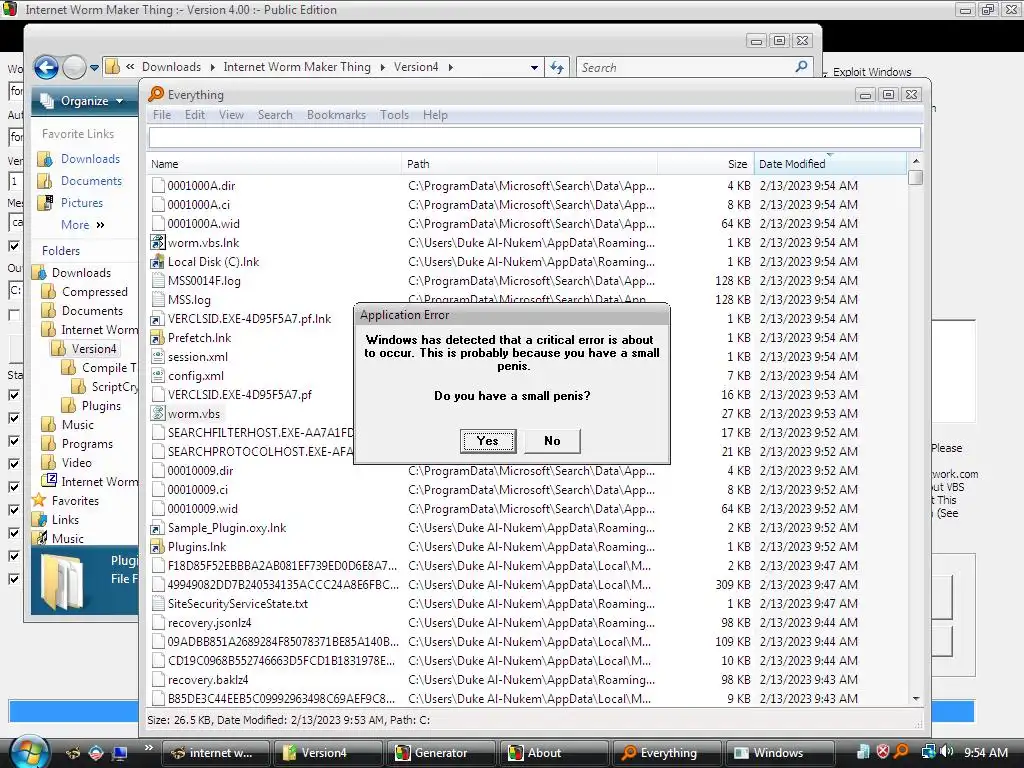This screenshot has height=768, width=1024.
Task: Expand More » under Favorite Links
Action: [x=82, y=225]
